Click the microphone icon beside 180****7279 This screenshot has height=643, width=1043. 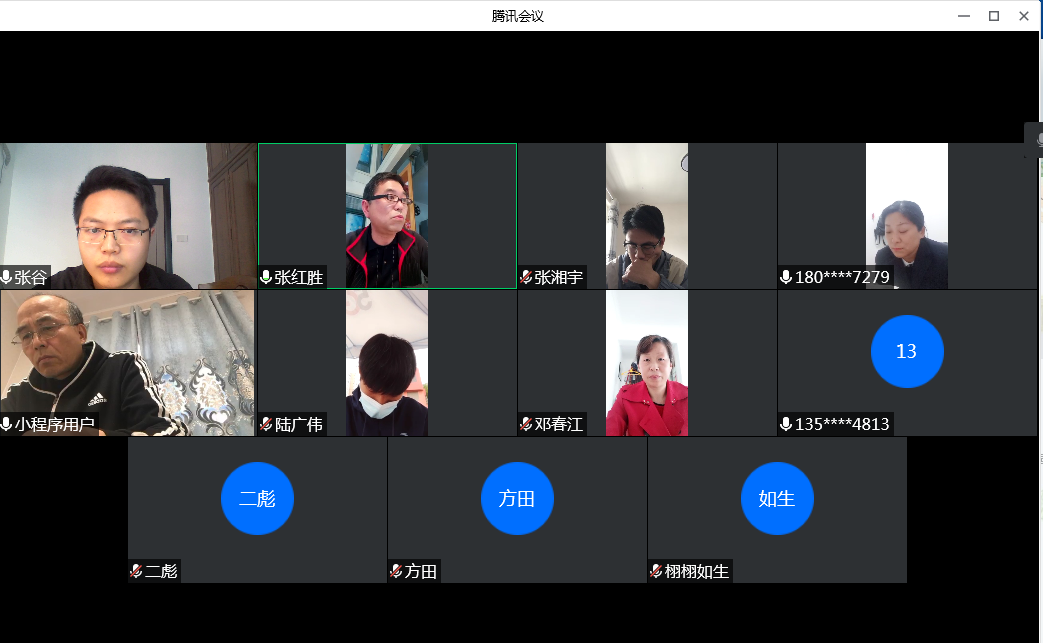[786, 277]
